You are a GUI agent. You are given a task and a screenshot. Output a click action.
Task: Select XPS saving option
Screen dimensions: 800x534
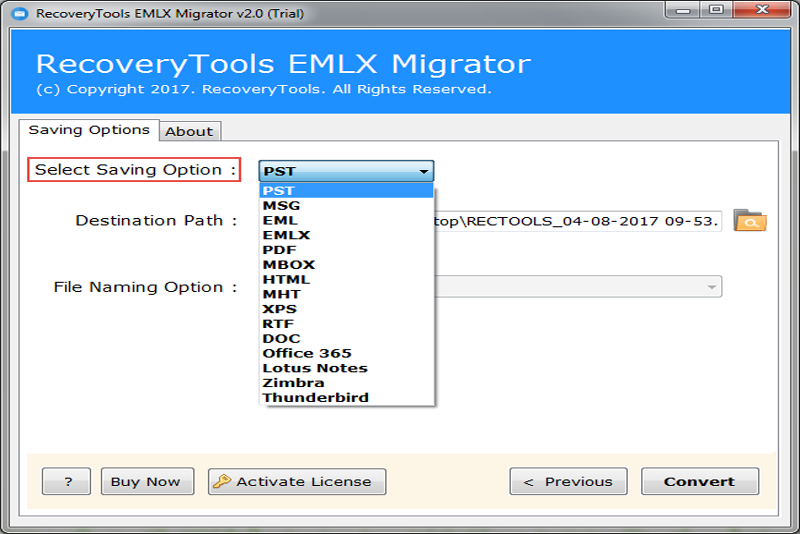click(x=346, y=309)
